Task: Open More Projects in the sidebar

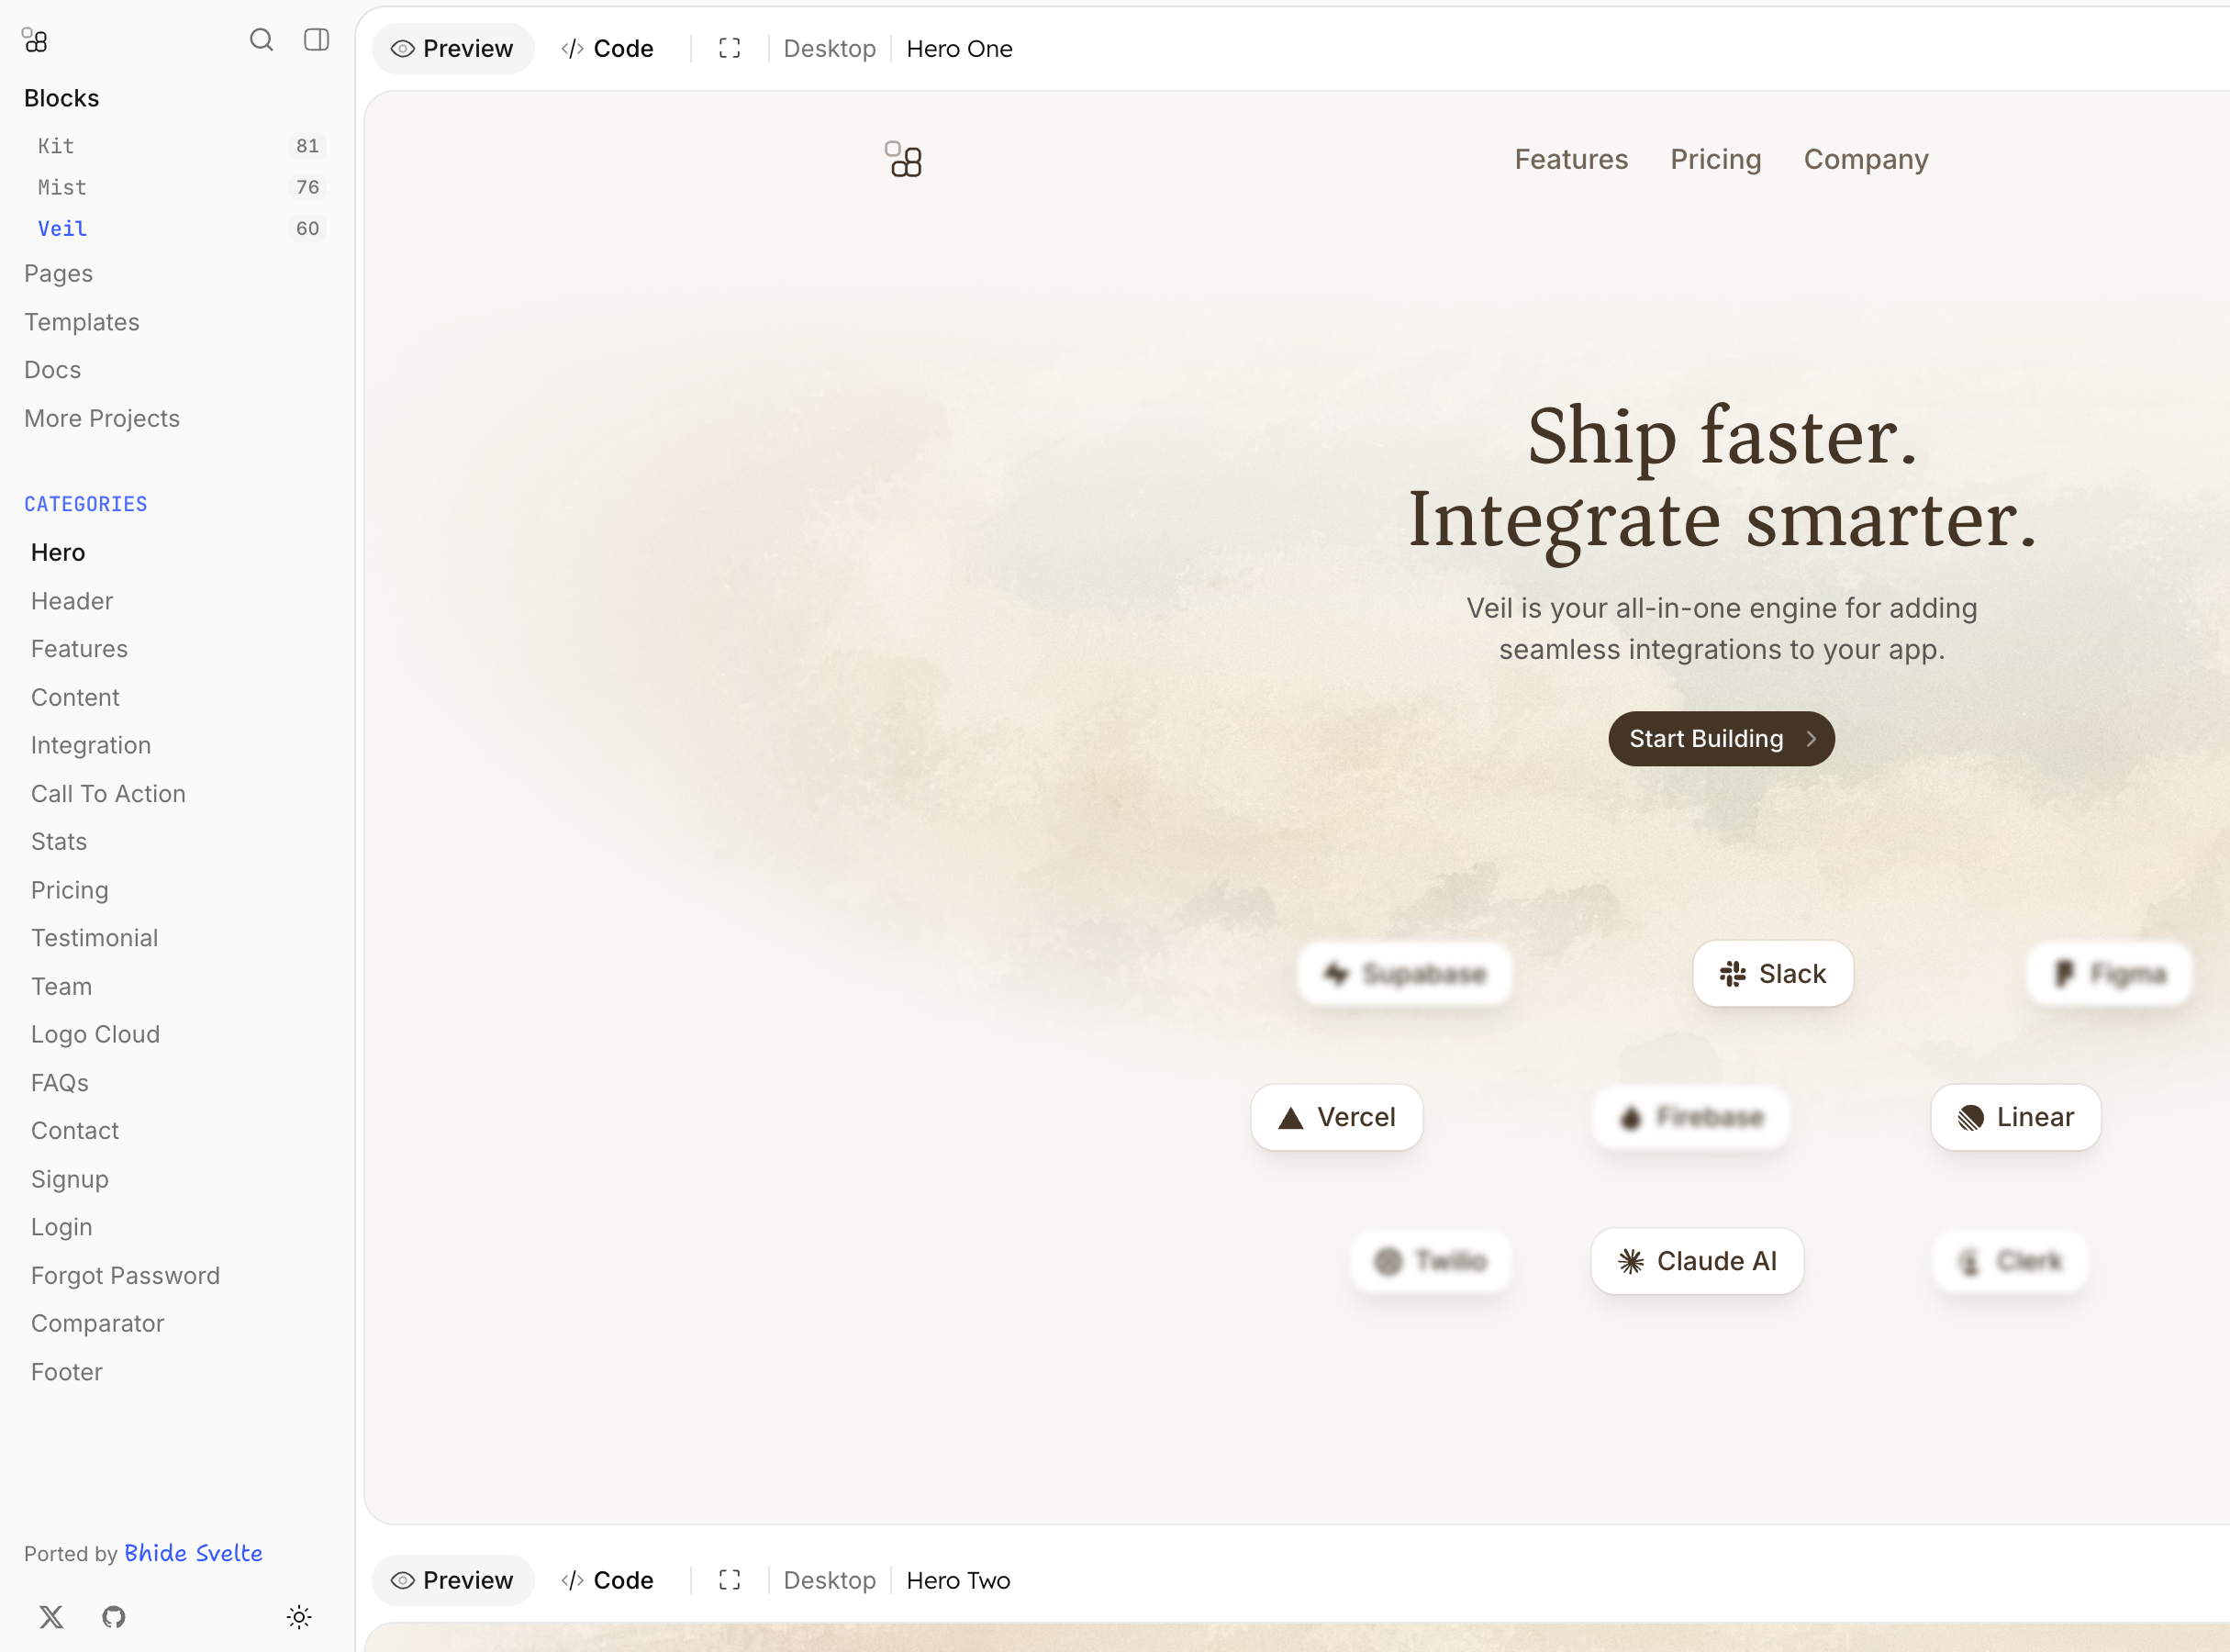Action: coord(102,418)
